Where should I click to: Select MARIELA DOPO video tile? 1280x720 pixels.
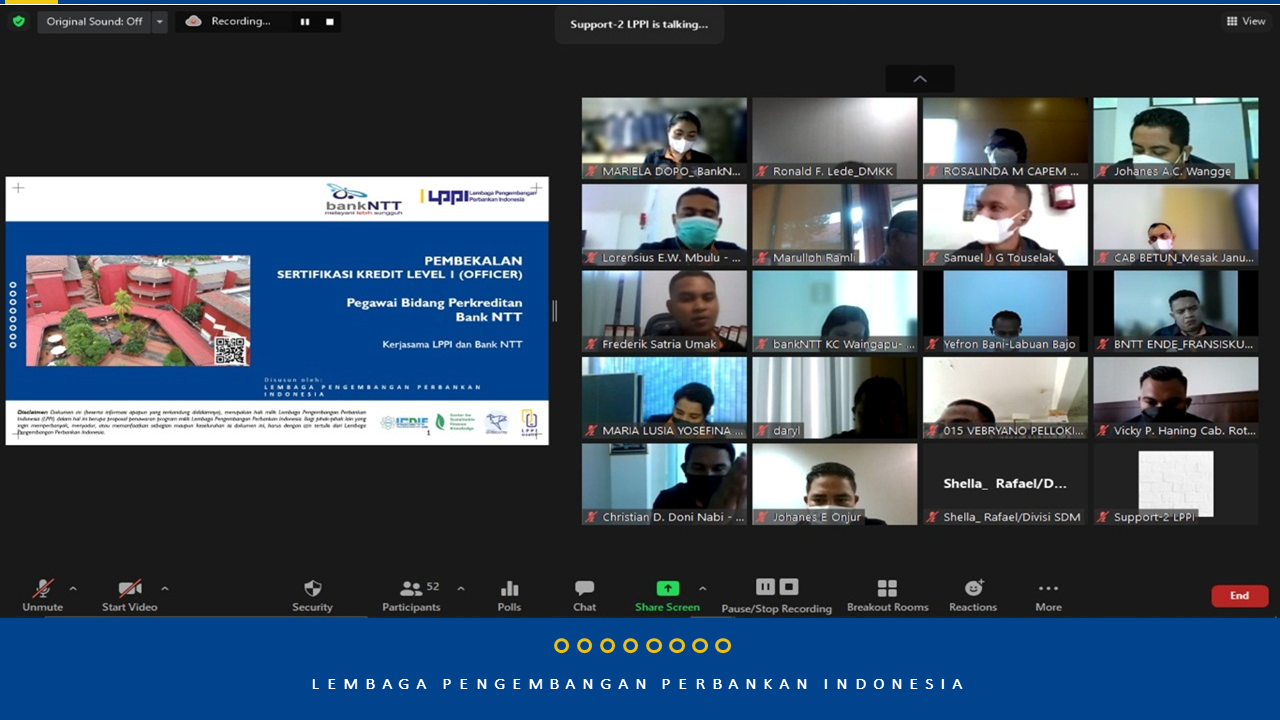point(664,139)
